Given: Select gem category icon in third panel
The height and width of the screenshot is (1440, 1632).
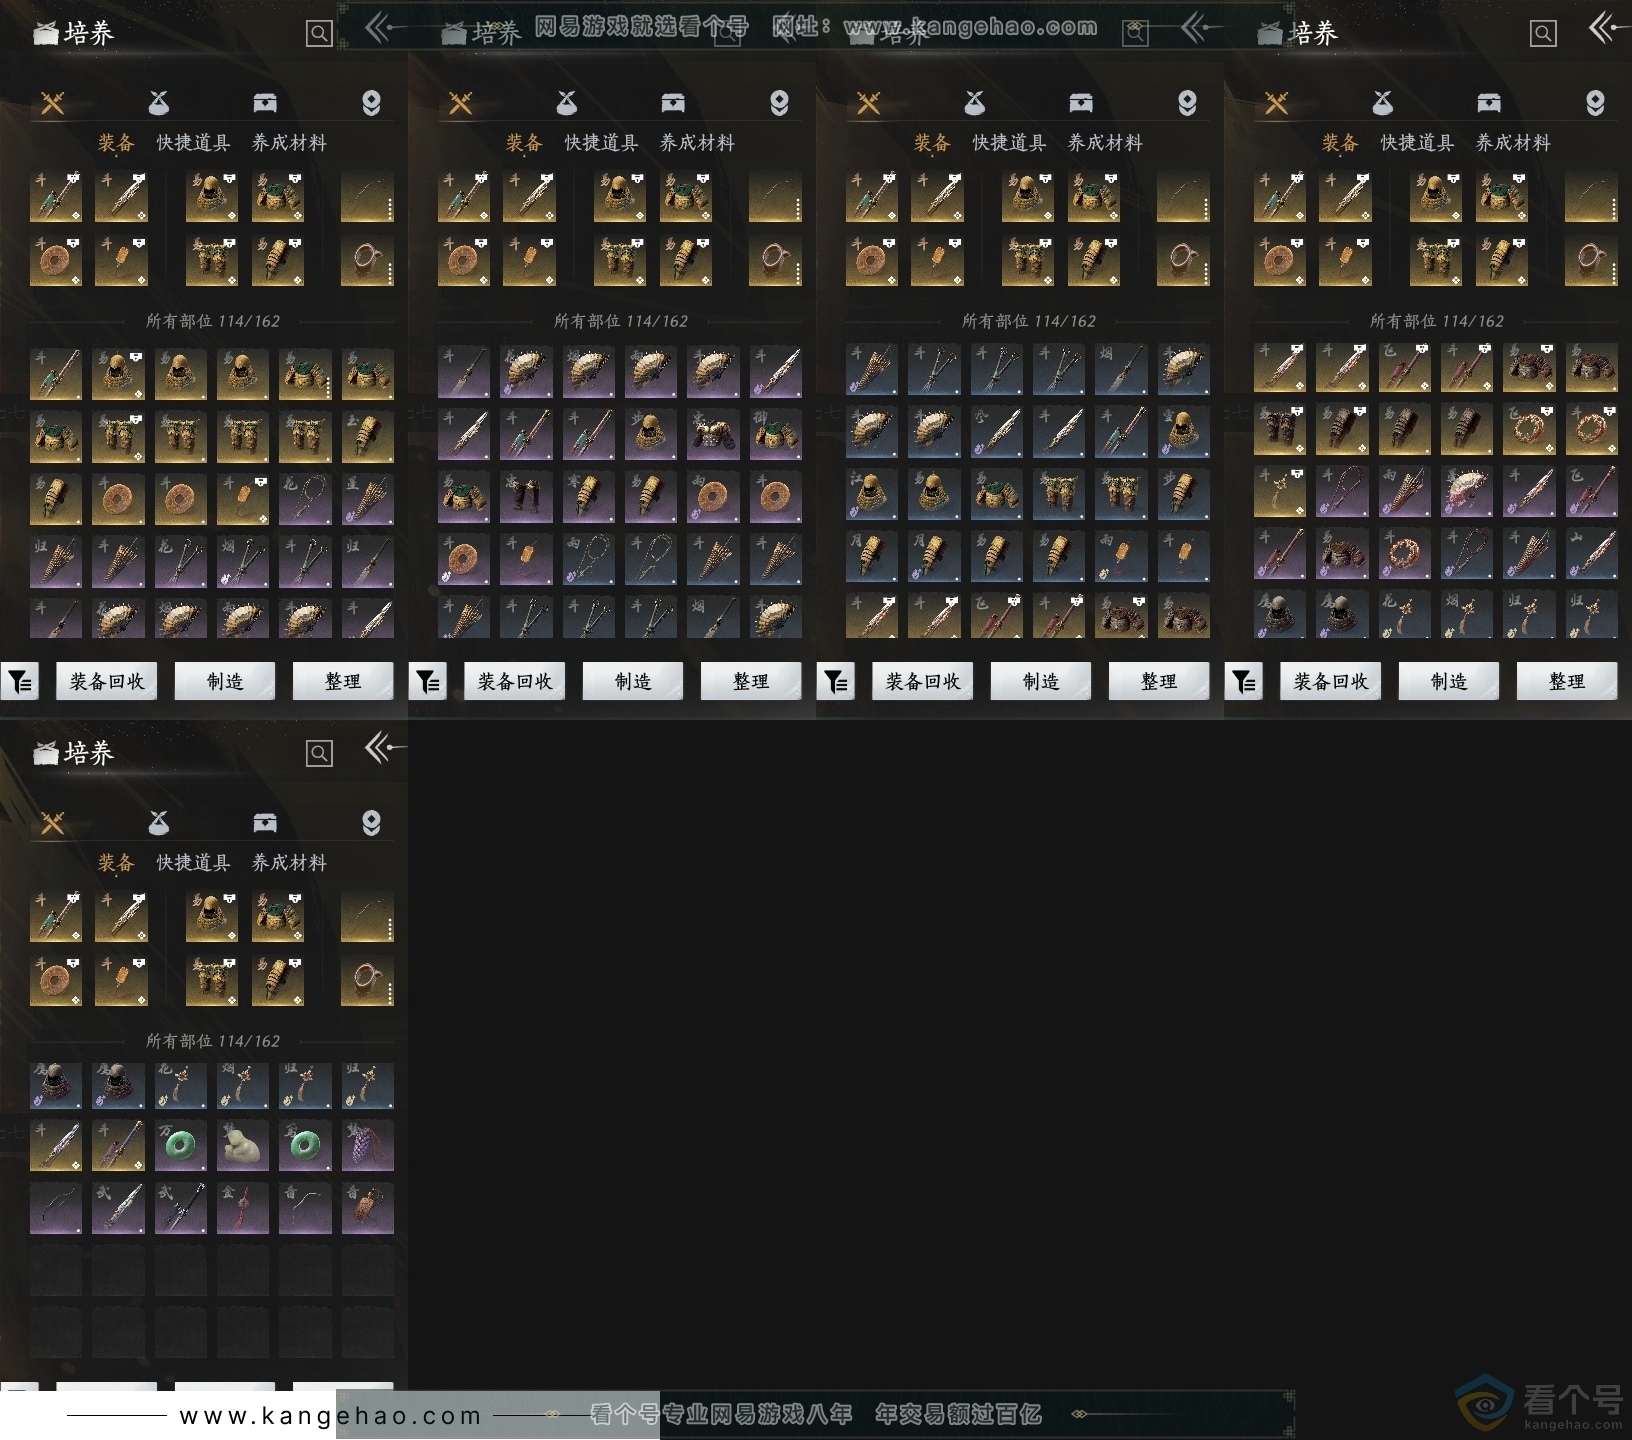Looking at the screenshot, I should click(x=1187, y=103).
